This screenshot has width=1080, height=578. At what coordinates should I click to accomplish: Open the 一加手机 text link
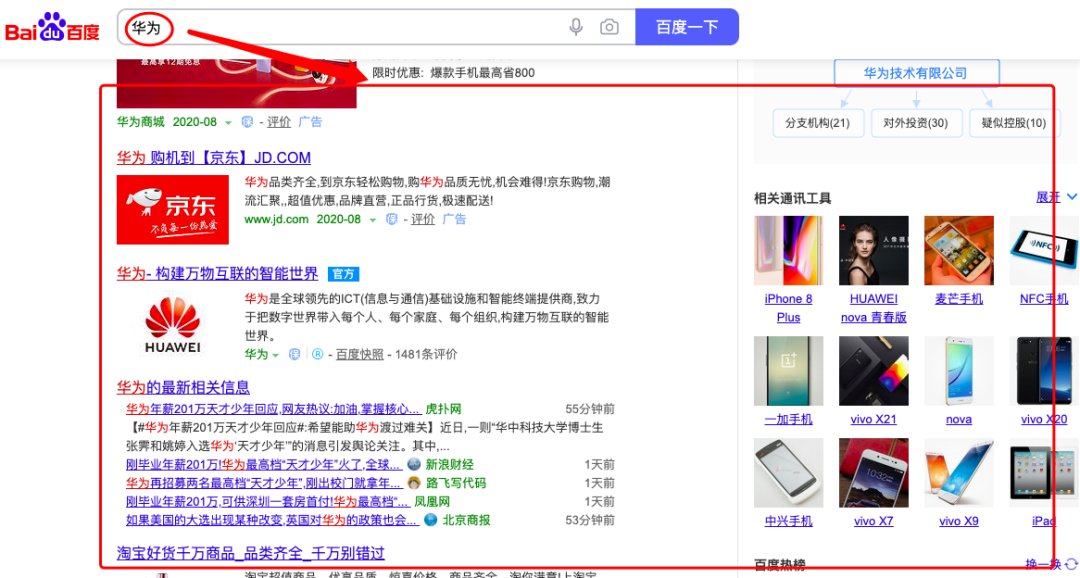click(789, 419)
